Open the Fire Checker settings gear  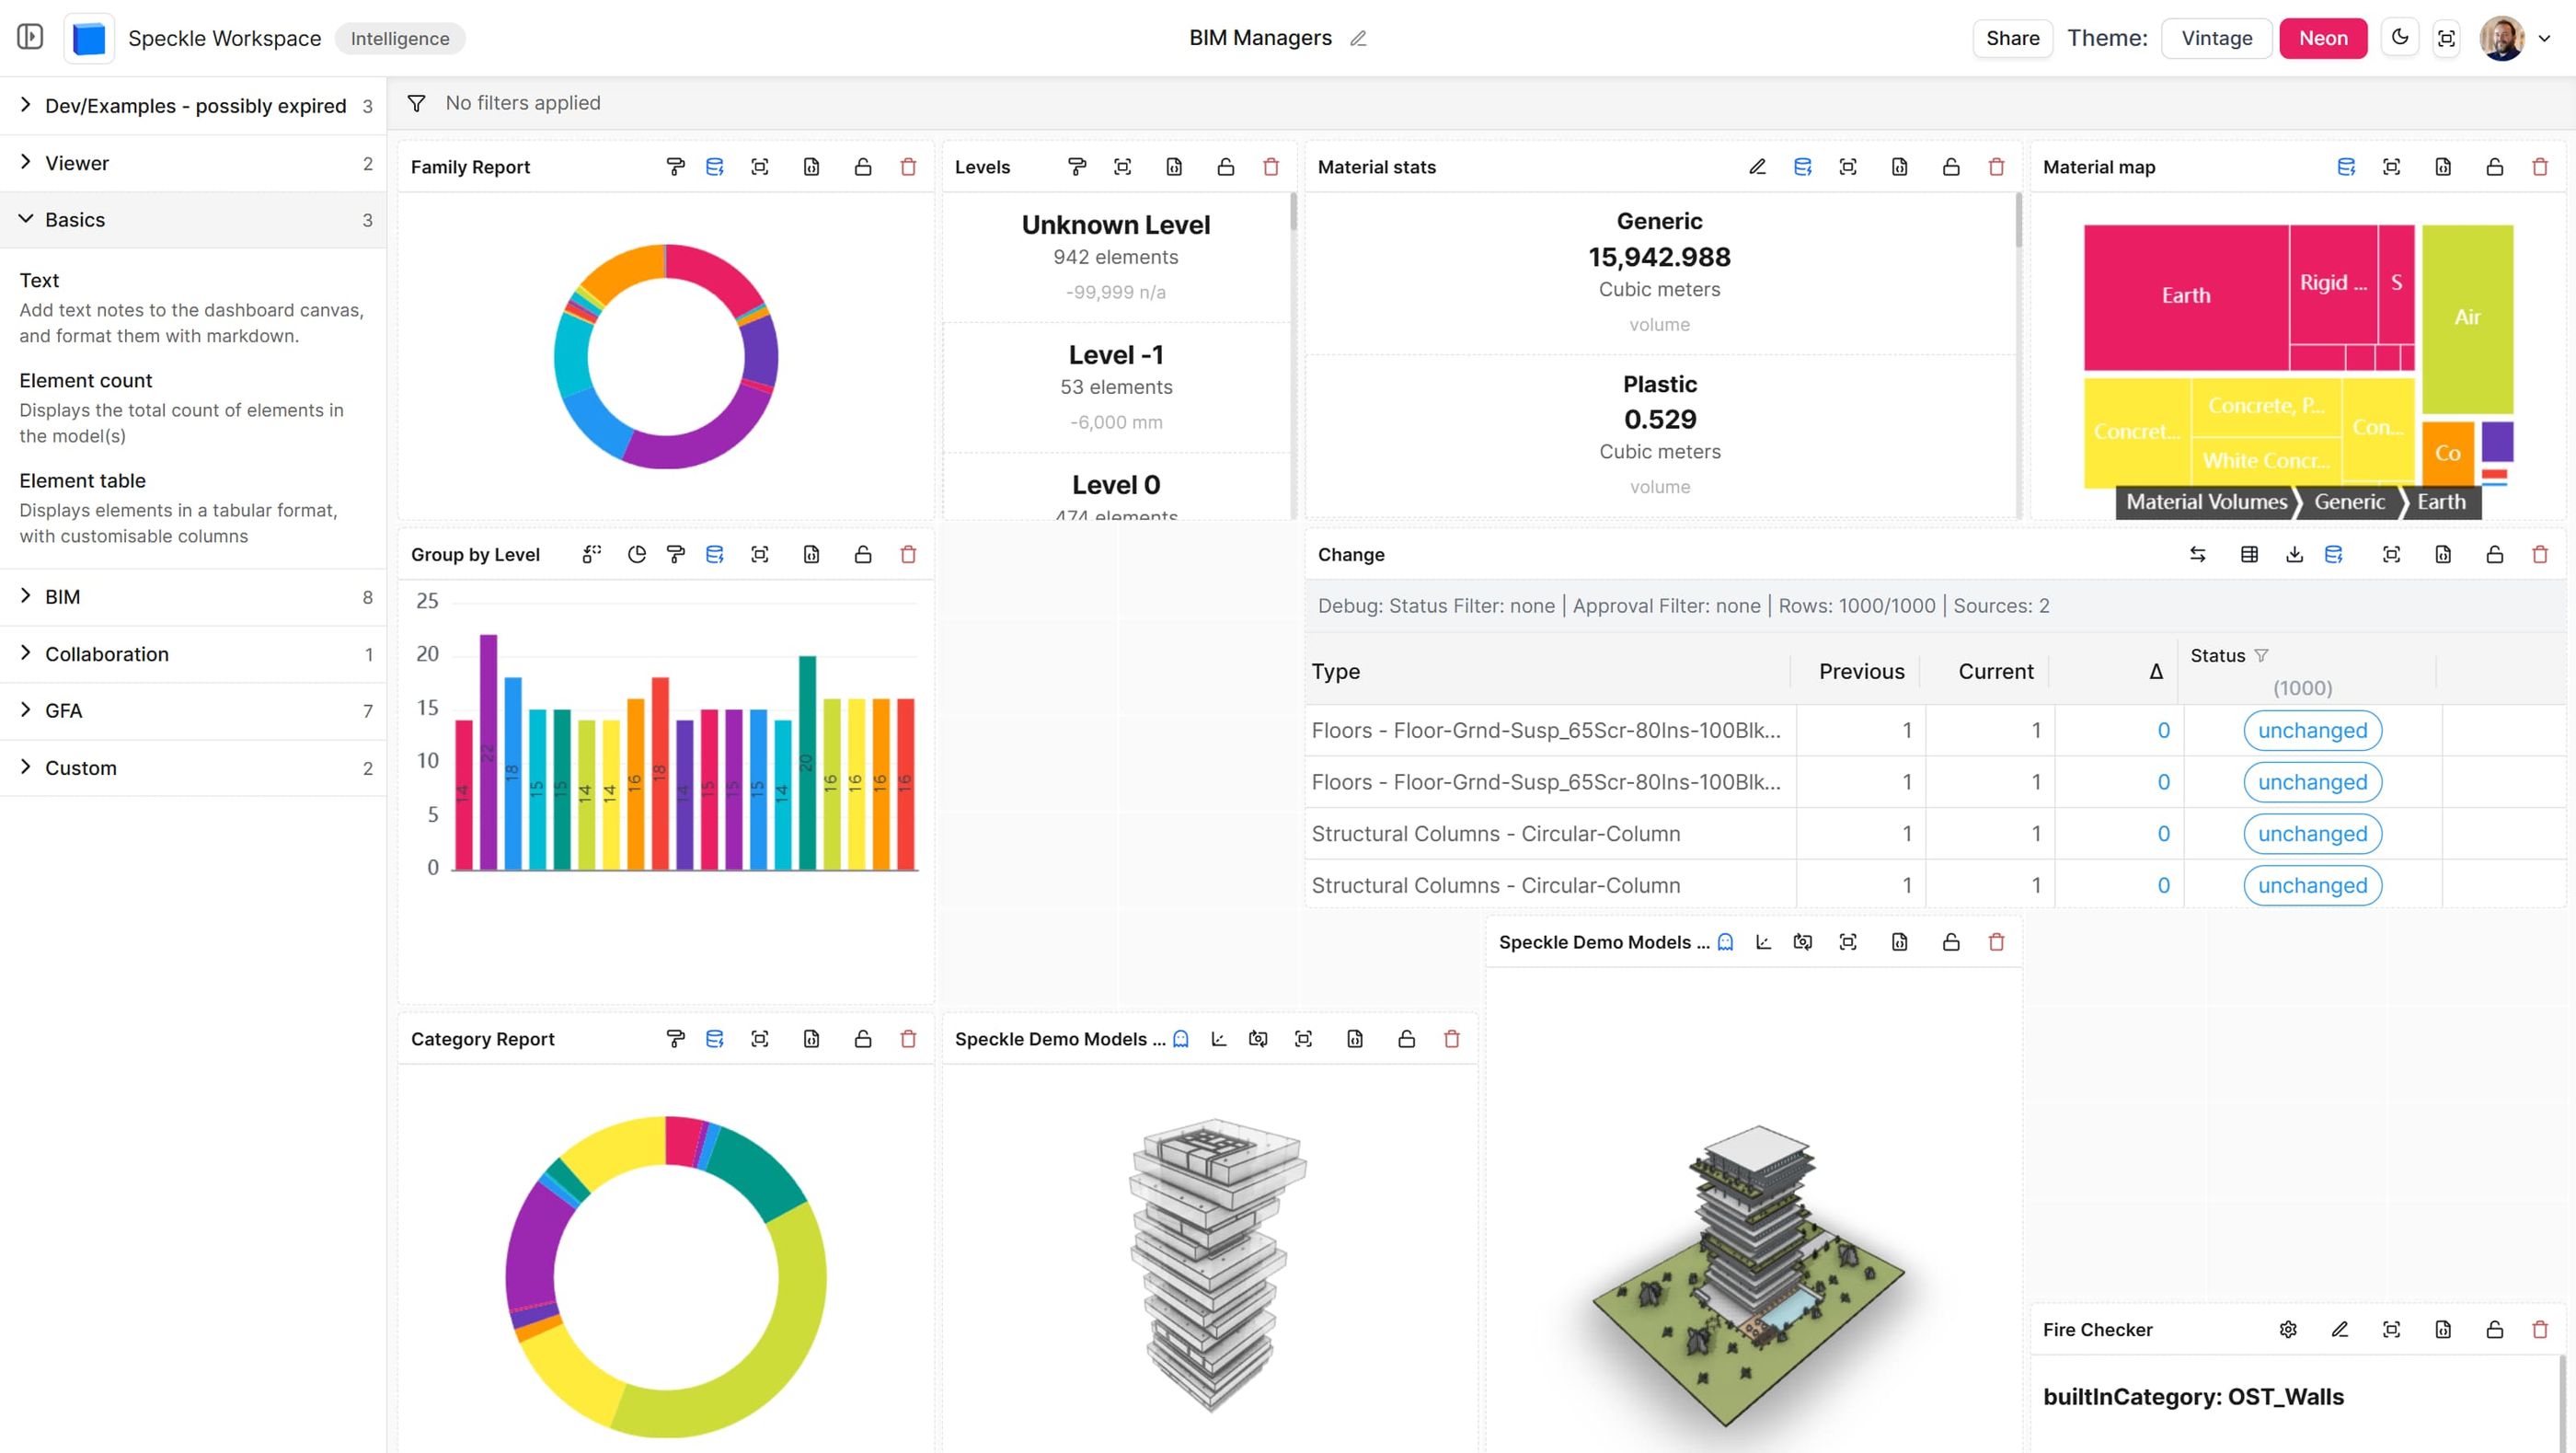(x=2288, y=1330)
